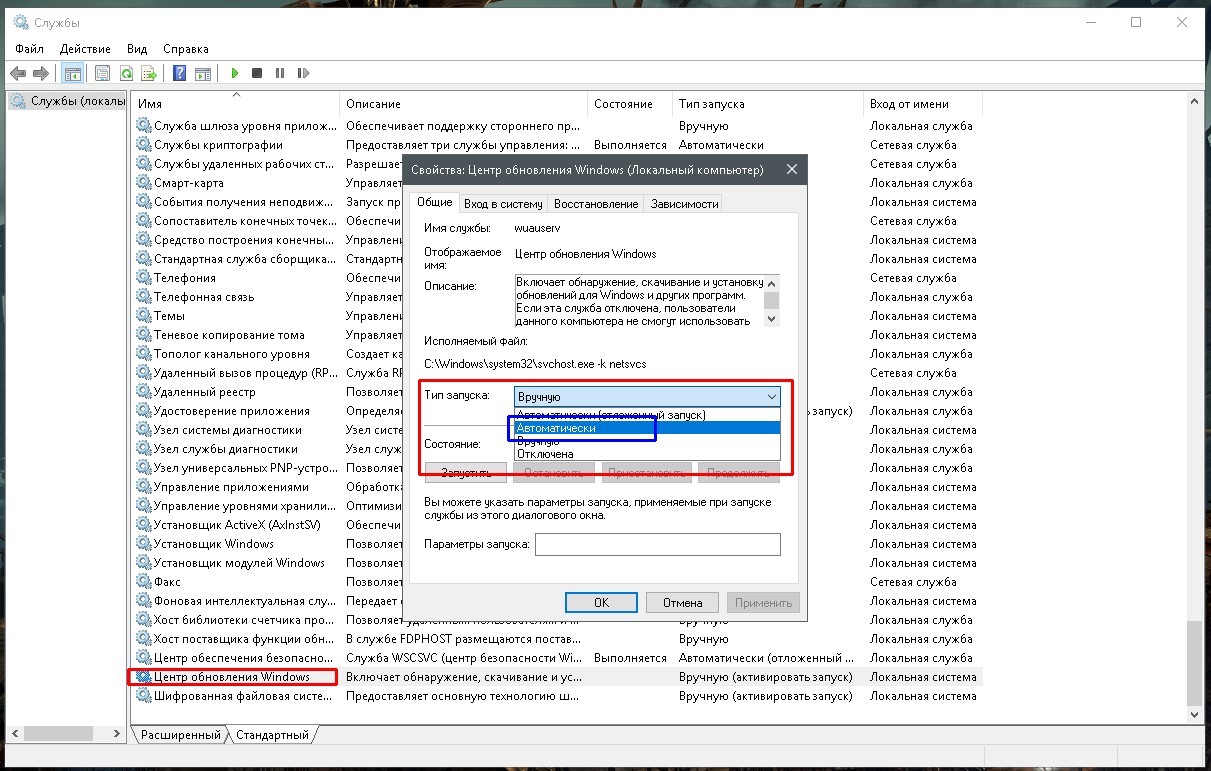The image size is (1211, 771).
Task: Click the gear icon beside Темы
Action: (x=144, y=316)
